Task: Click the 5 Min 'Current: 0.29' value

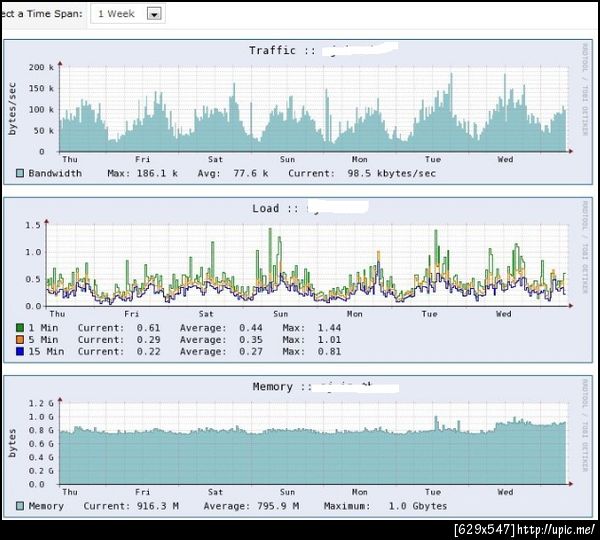Action: 119,340
